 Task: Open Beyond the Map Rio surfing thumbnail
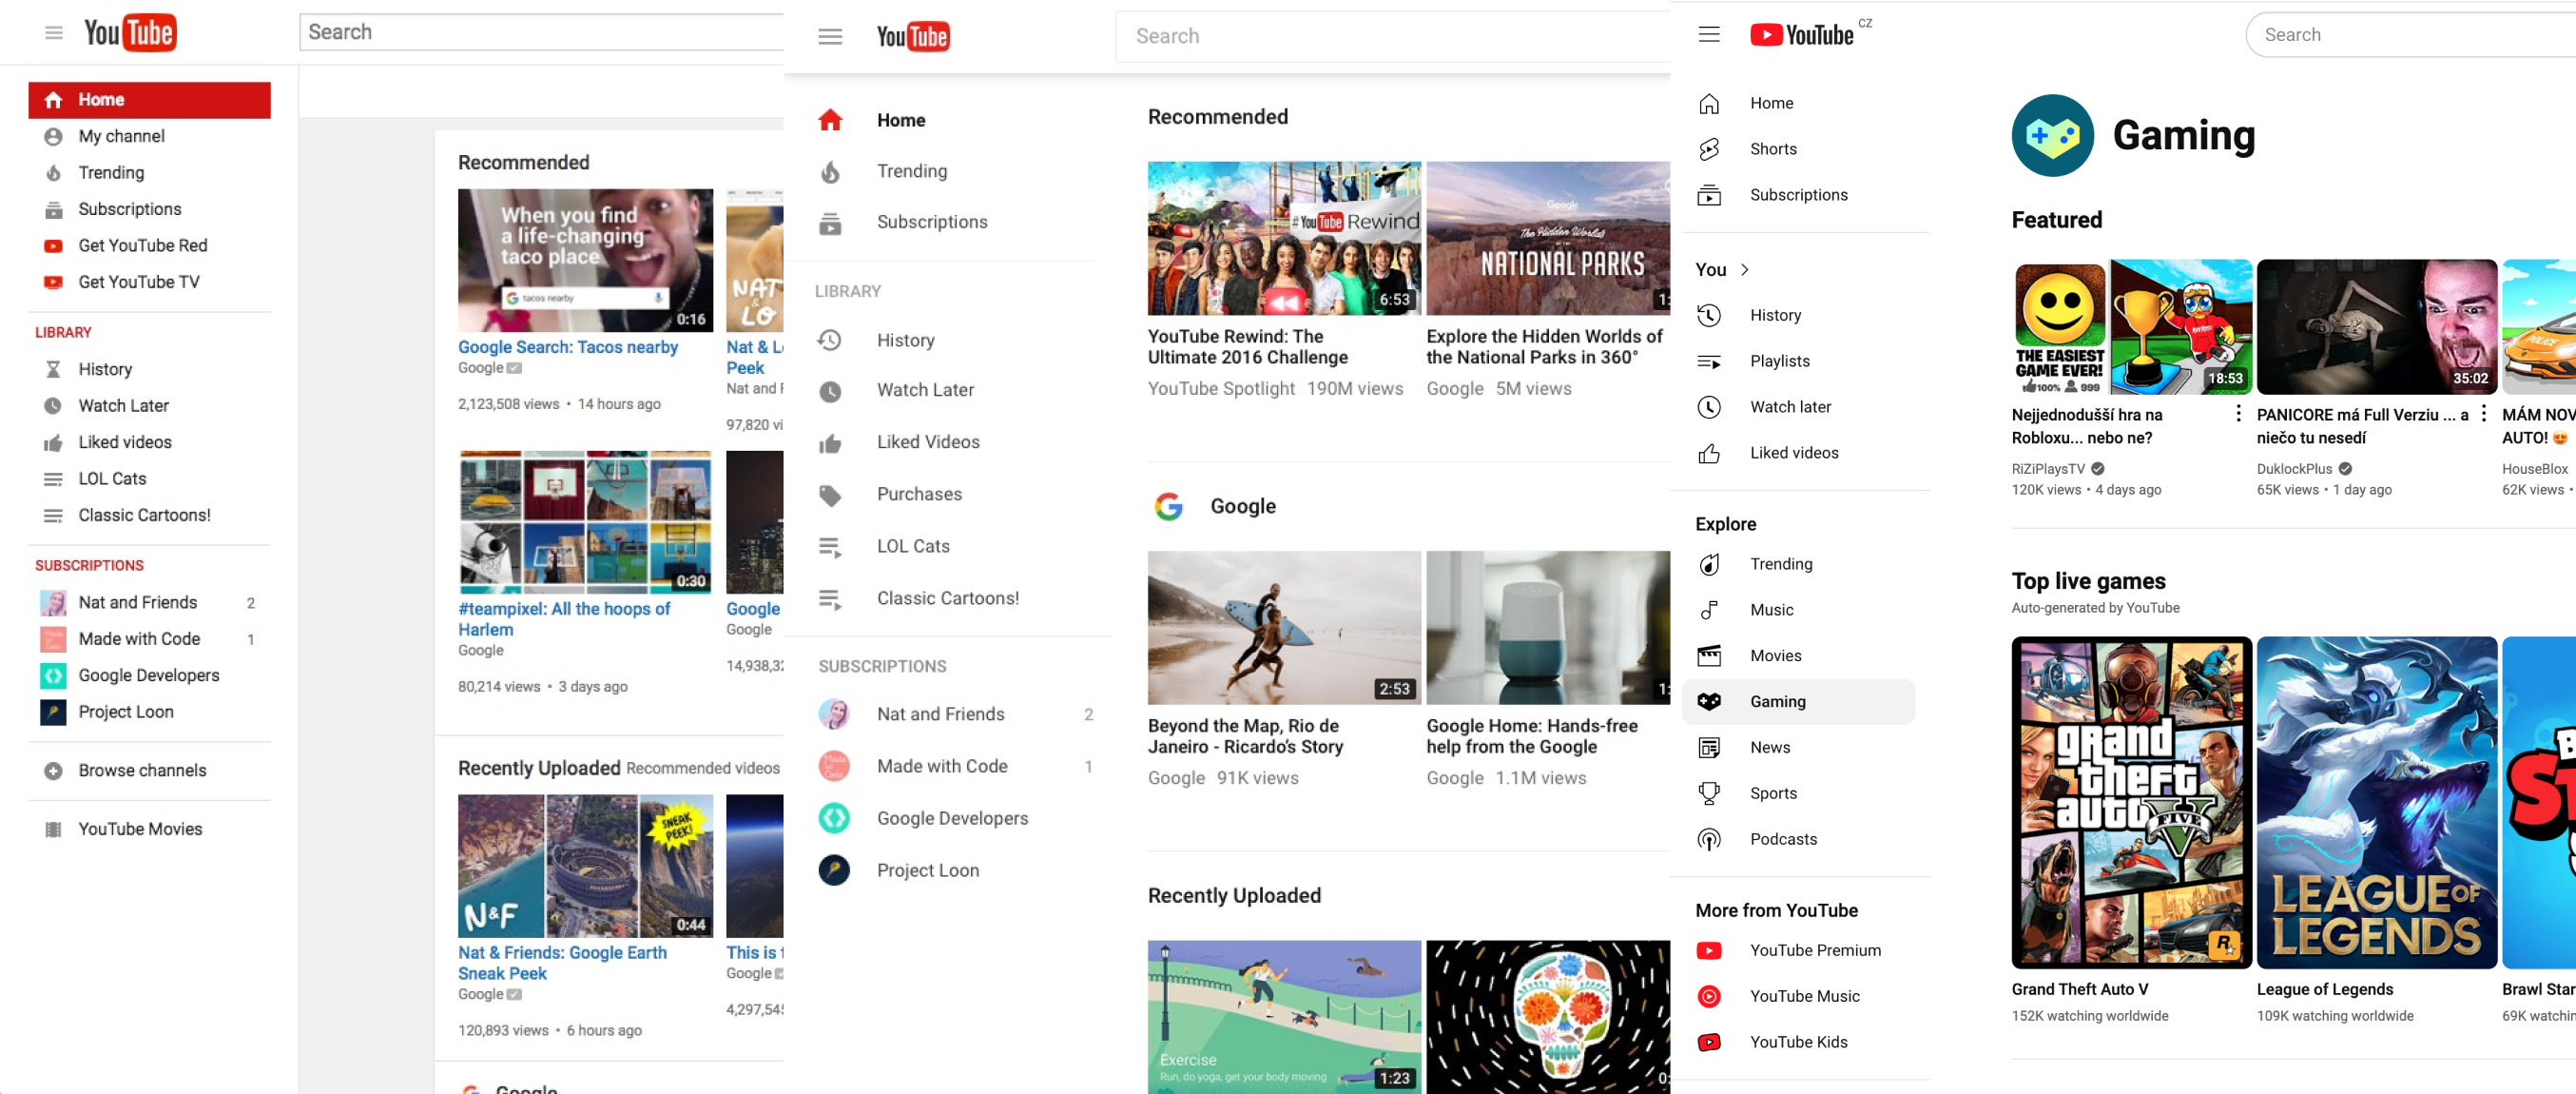(1284, 628)
